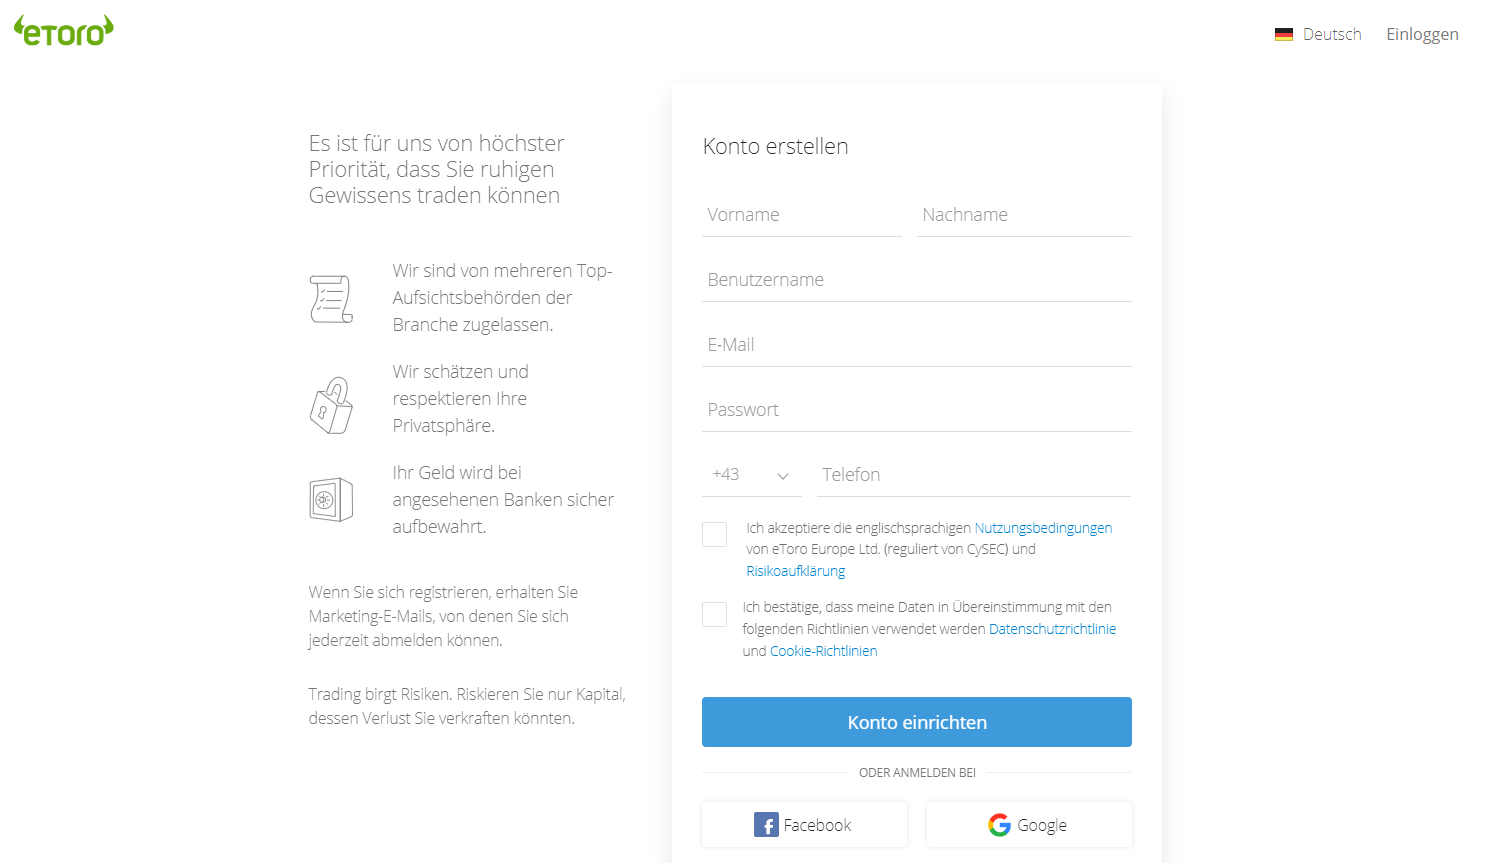Check the Nutzungsbedingungen acceptance checkbox

click(x=715, y=534)
